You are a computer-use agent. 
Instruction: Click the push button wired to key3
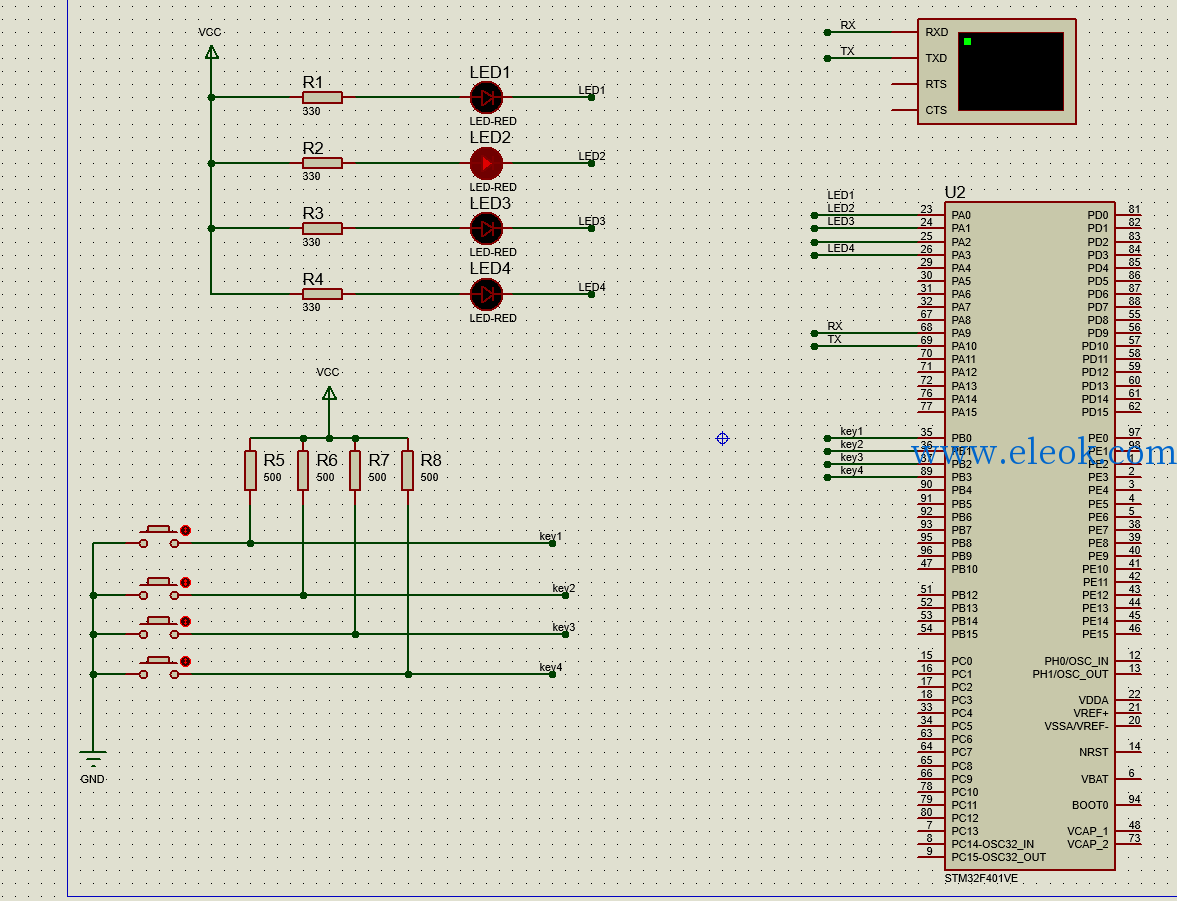pyautogui.click(x=159, y=628)
